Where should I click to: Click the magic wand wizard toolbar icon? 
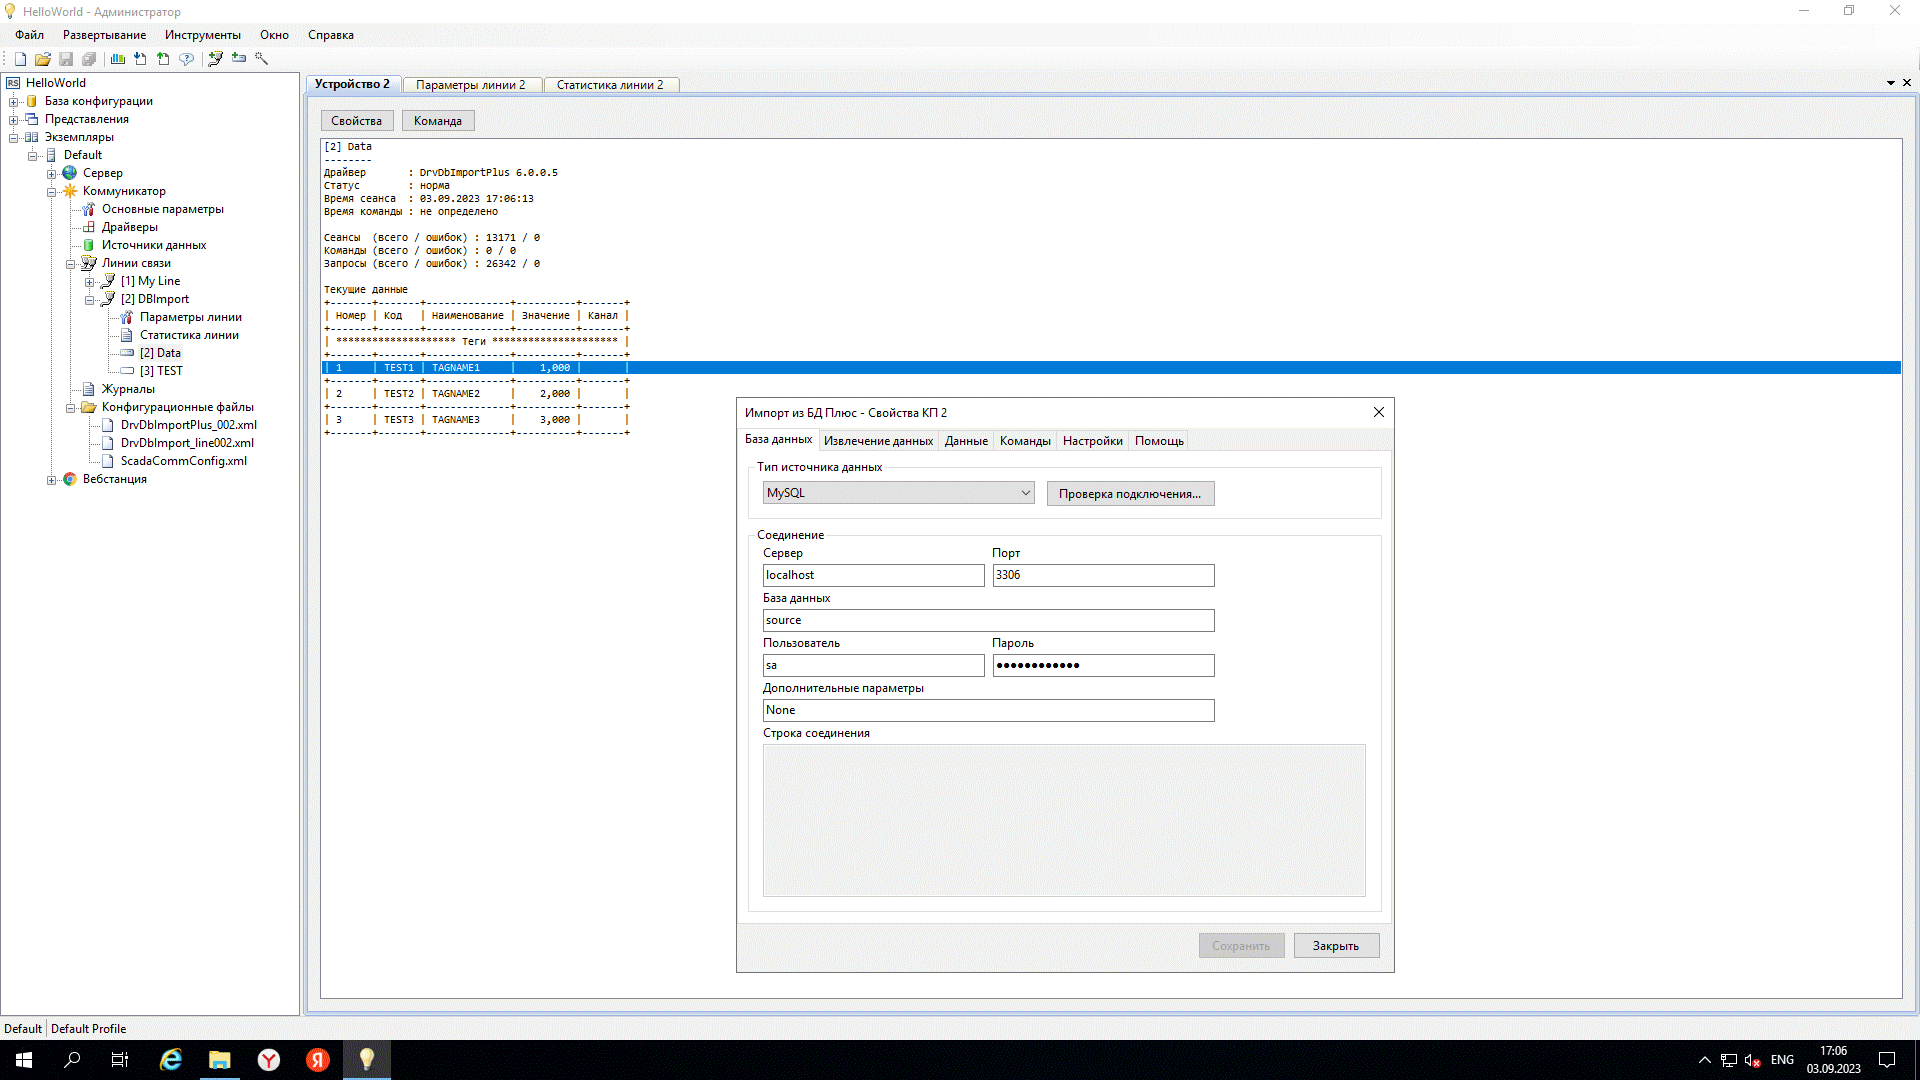tap(261, 59)
